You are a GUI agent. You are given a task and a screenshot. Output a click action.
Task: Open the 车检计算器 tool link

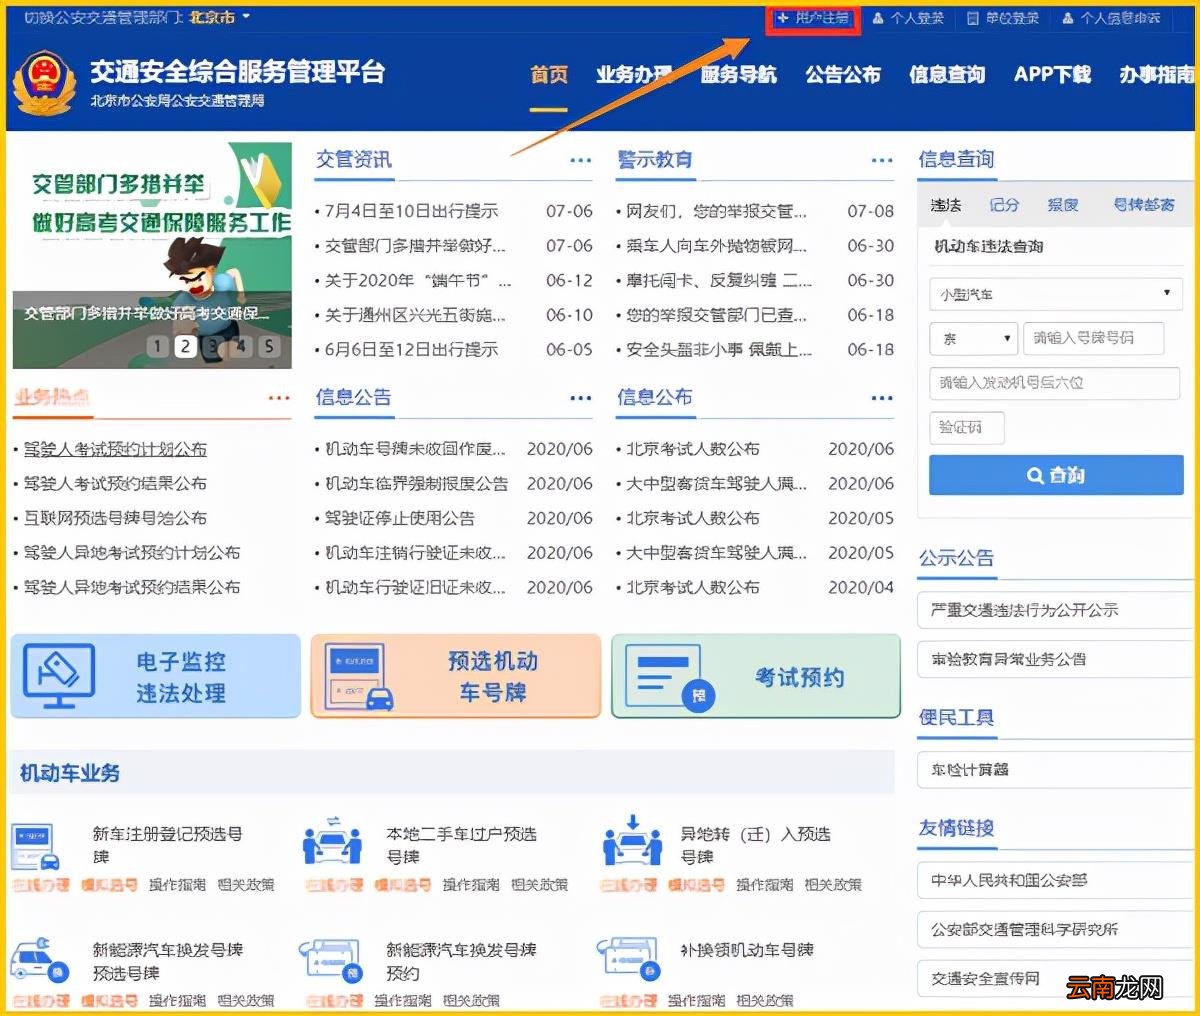(x=1055, y=770)
